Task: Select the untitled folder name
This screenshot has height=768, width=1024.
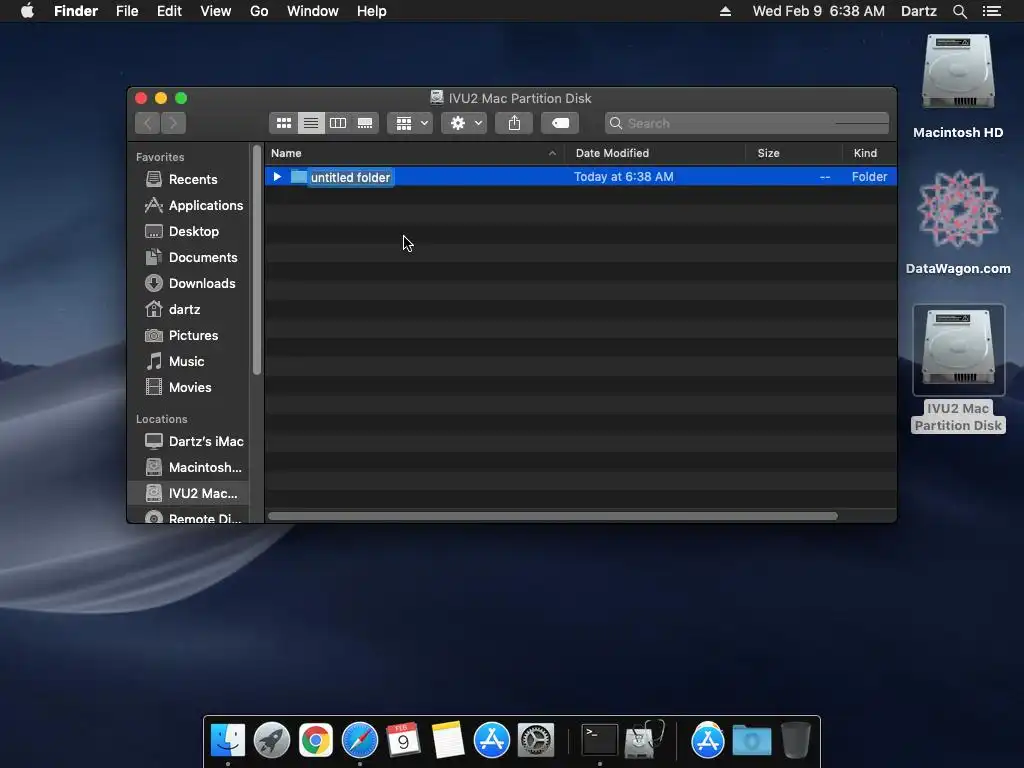Action: 351,177
